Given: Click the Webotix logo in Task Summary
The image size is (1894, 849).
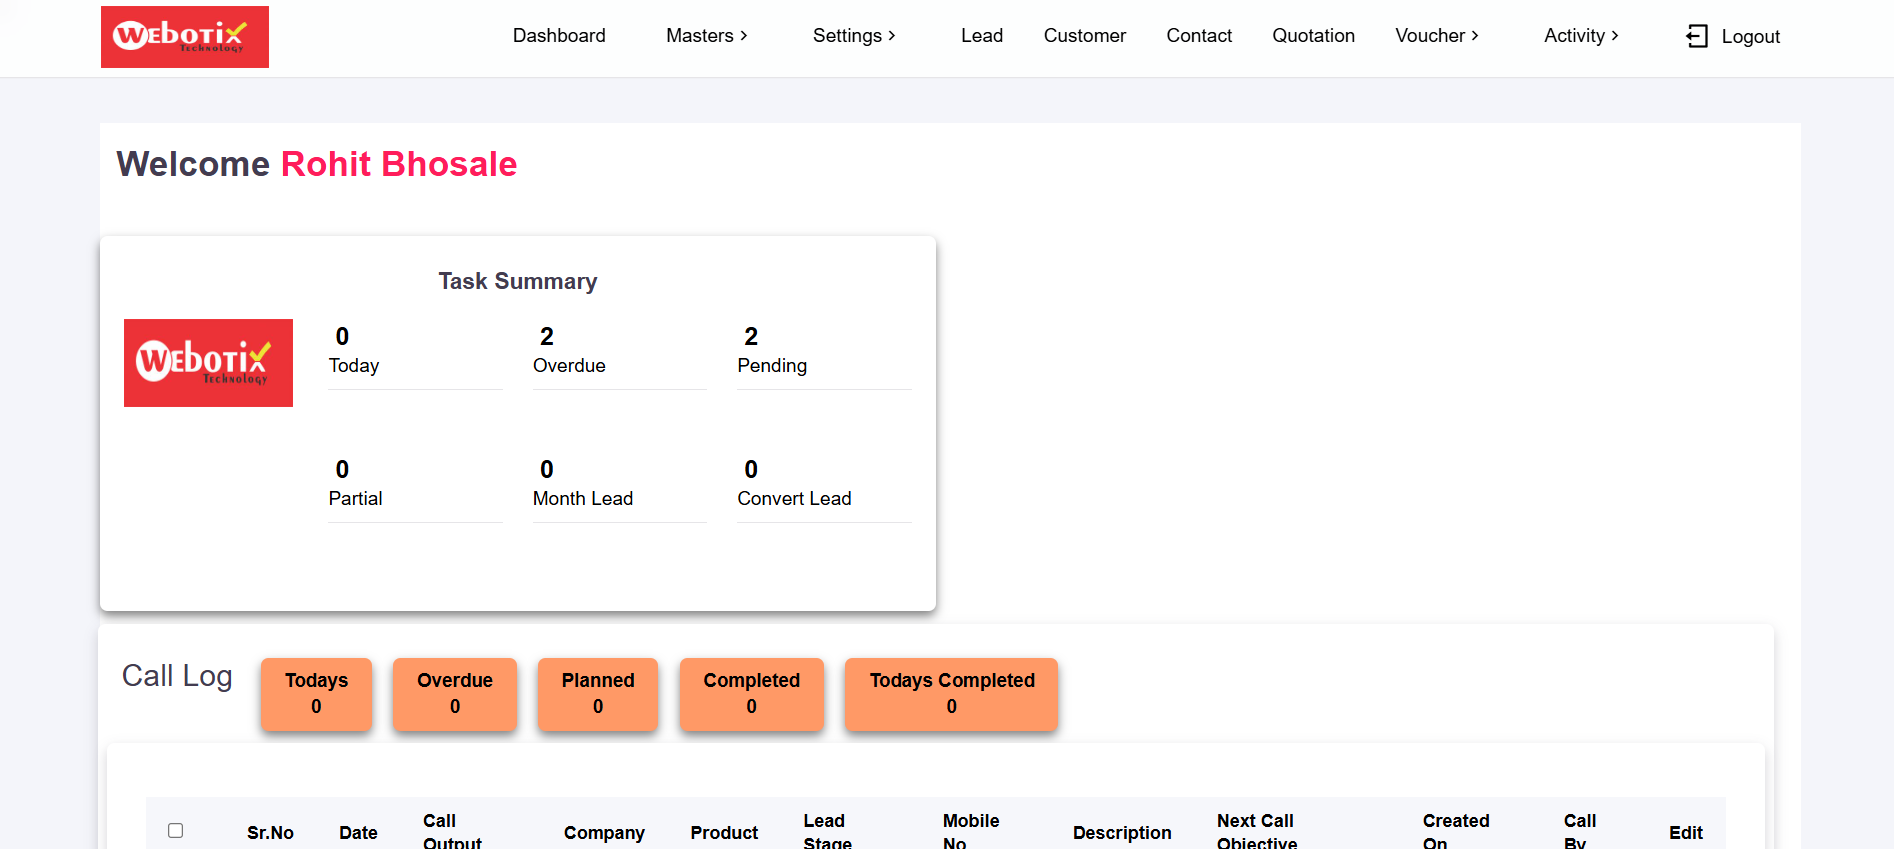Looking at the screenshot, I should pyautogui.click(x=208, y=363).
